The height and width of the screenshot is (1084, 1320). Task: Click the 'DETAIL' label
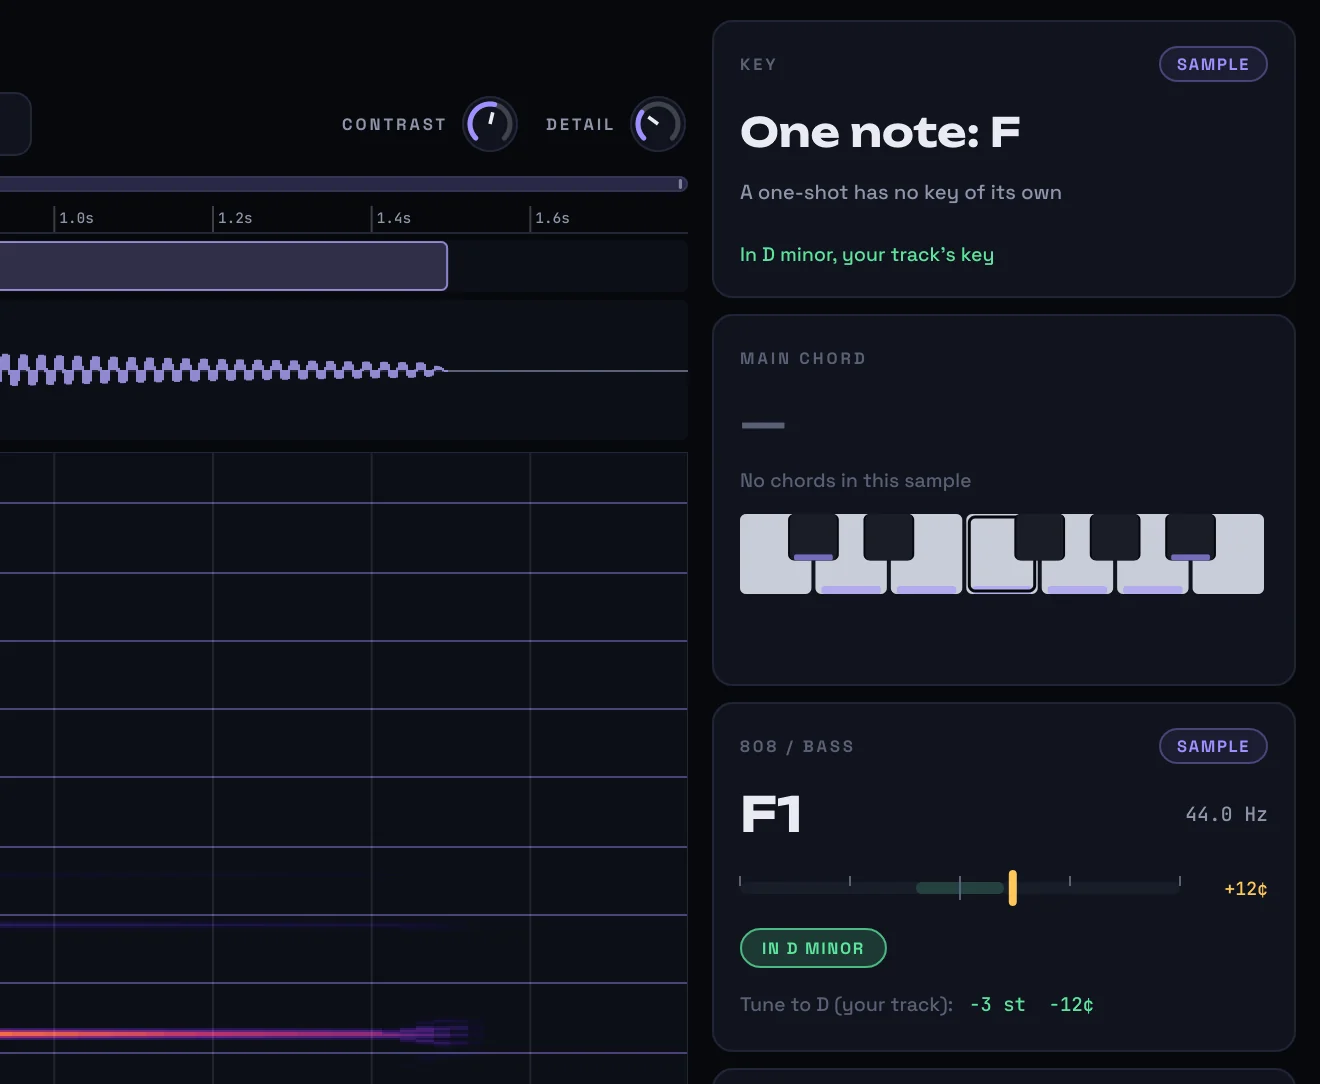tap(580, 124)
